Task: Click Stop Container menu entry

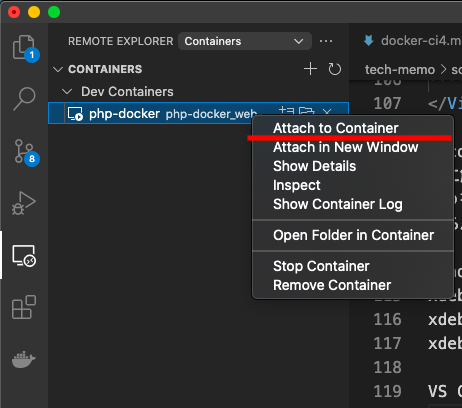Action: [x=321, y=266]
